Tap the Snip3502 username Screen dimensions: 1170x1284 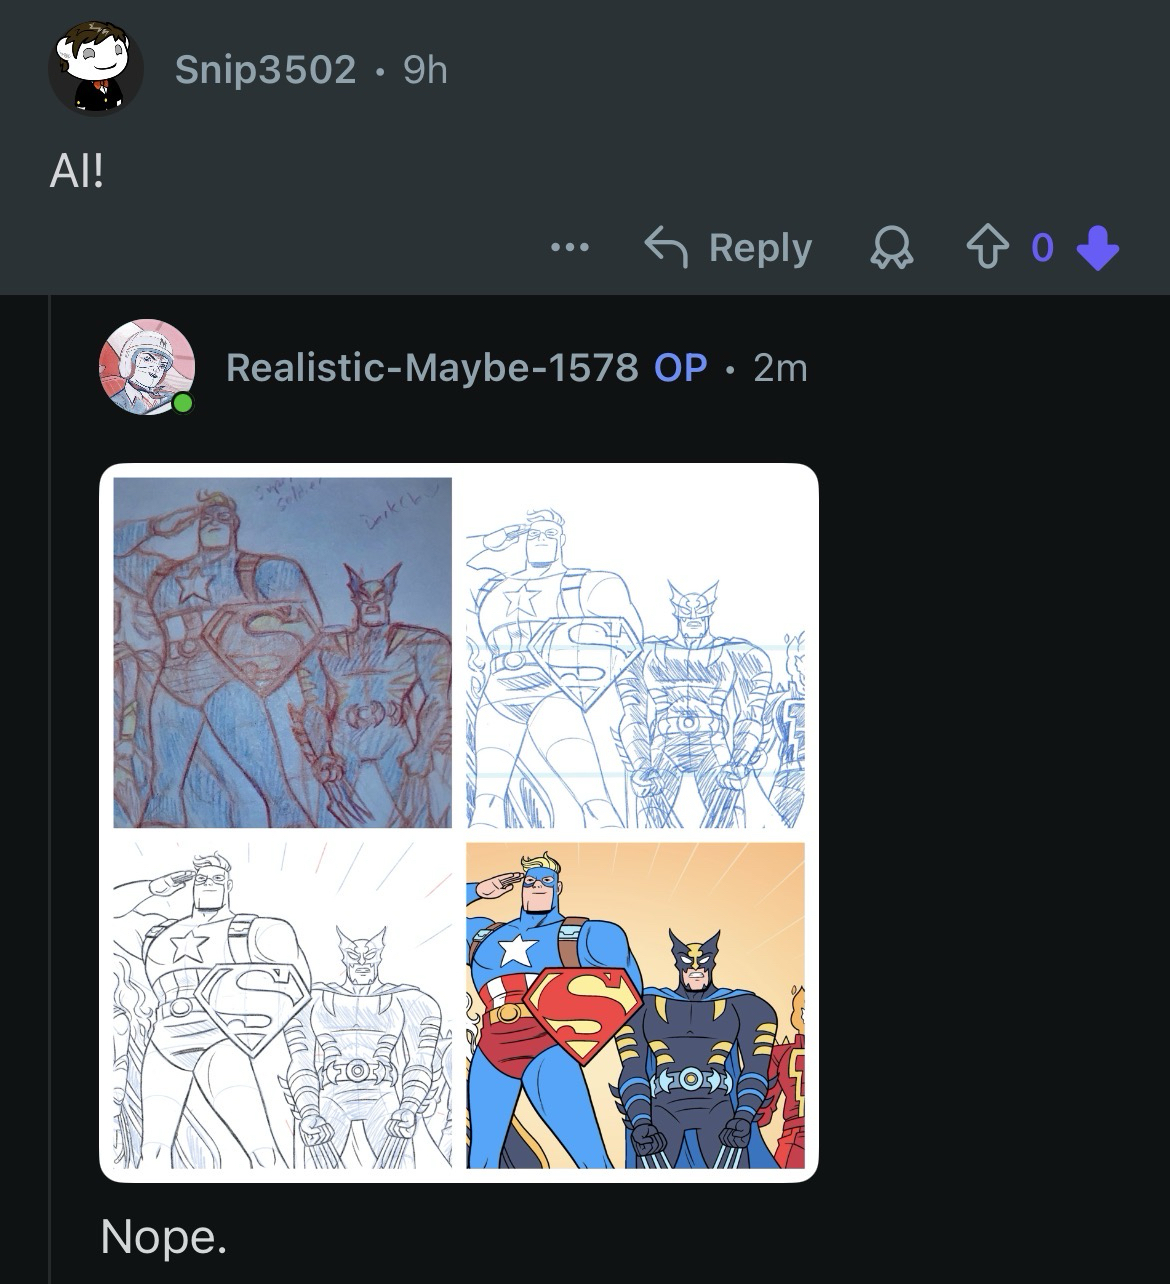click(x=265, y=70)
